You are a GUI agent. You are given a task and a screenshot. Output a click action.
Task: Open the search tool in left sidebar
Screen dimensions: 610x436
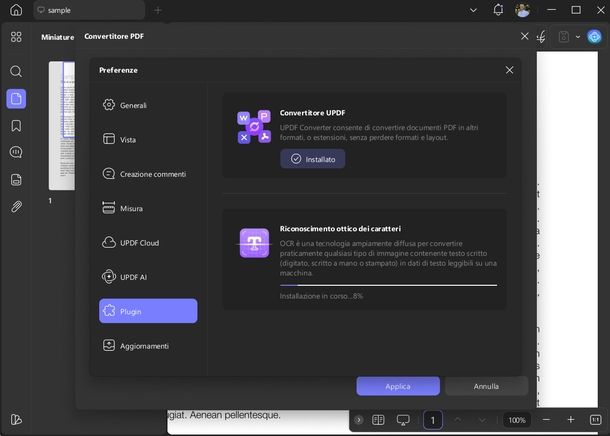tap(16, 71)
